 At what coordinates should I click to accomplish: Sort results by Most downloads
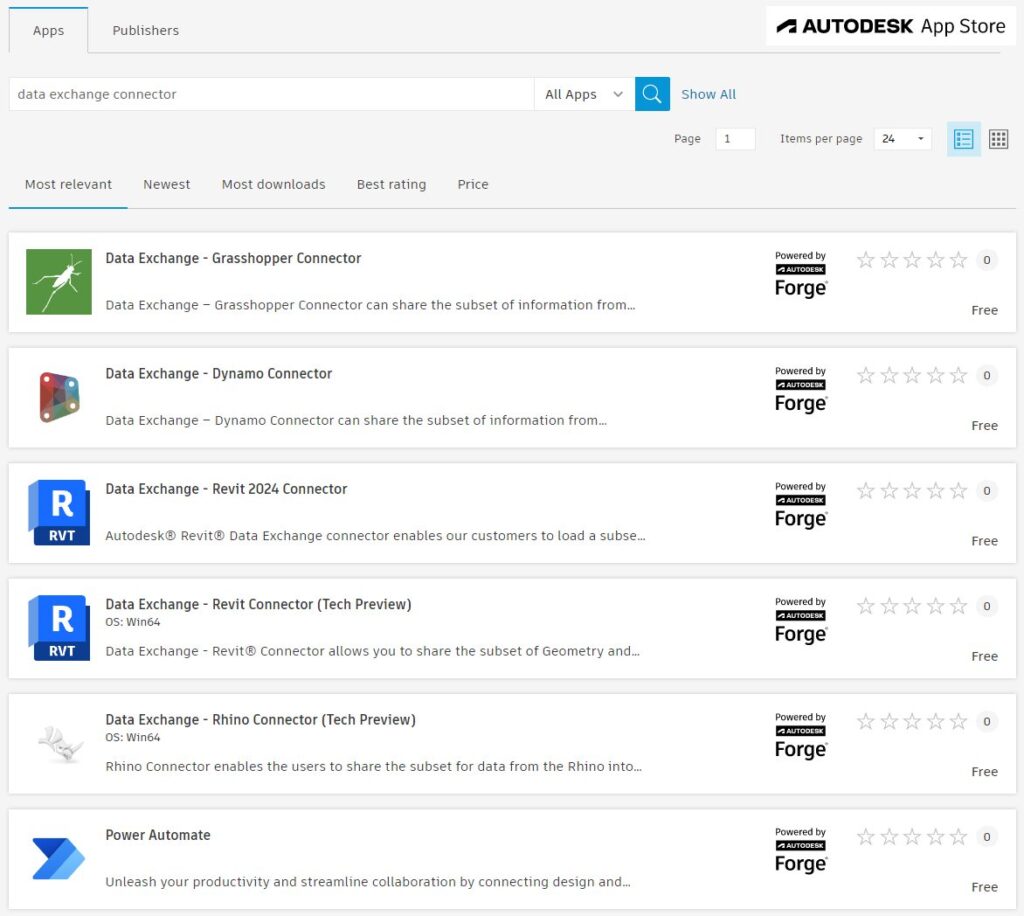point(273,184)
